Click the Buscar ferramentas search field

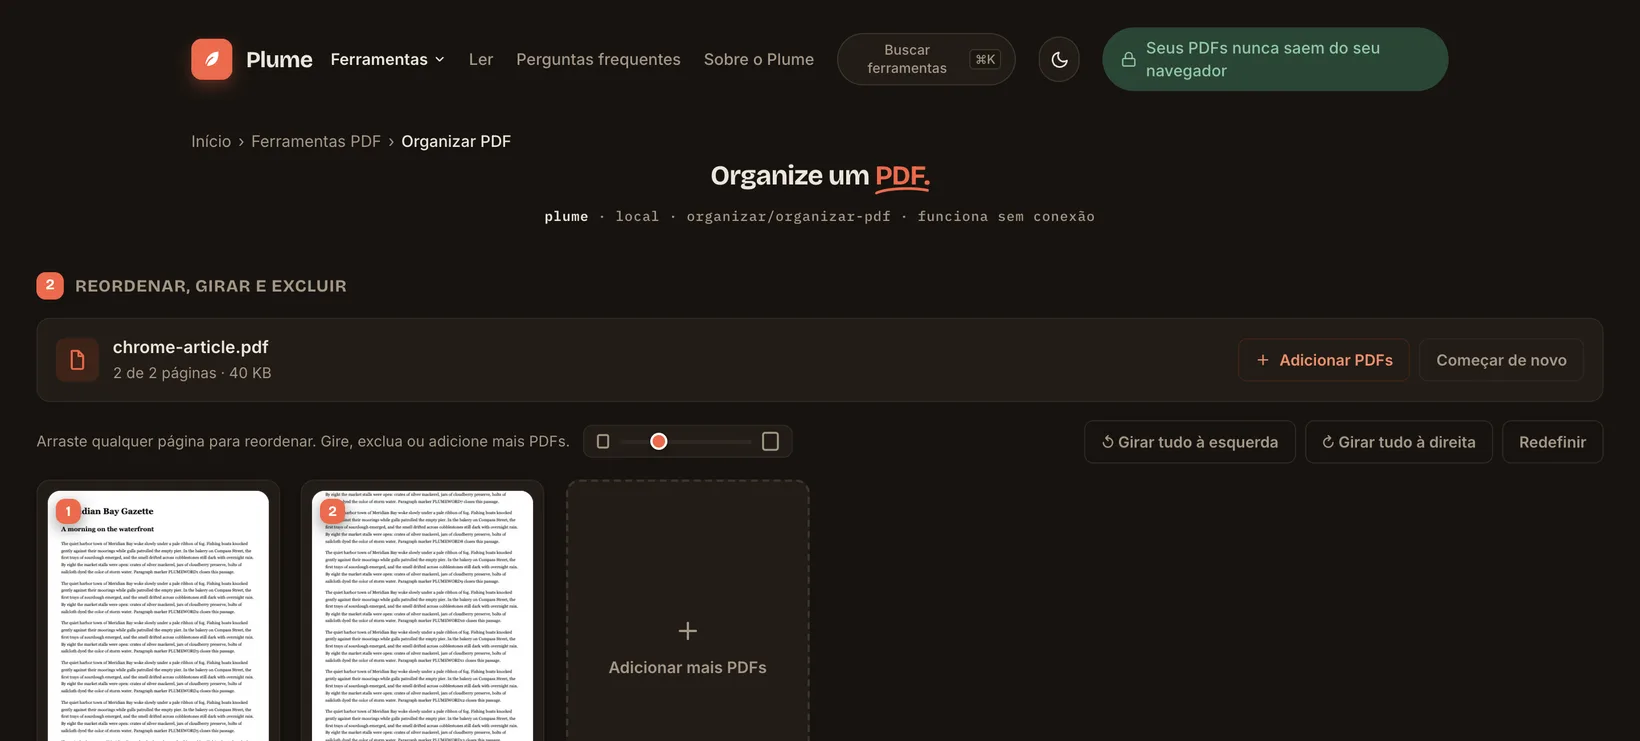pyautogui.click(x=926, y=59)
